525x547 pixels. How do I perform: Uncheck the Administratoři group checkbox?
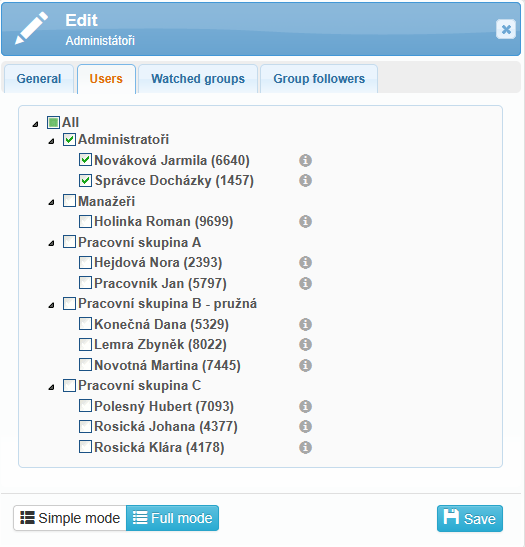click(x=69, y=140)
